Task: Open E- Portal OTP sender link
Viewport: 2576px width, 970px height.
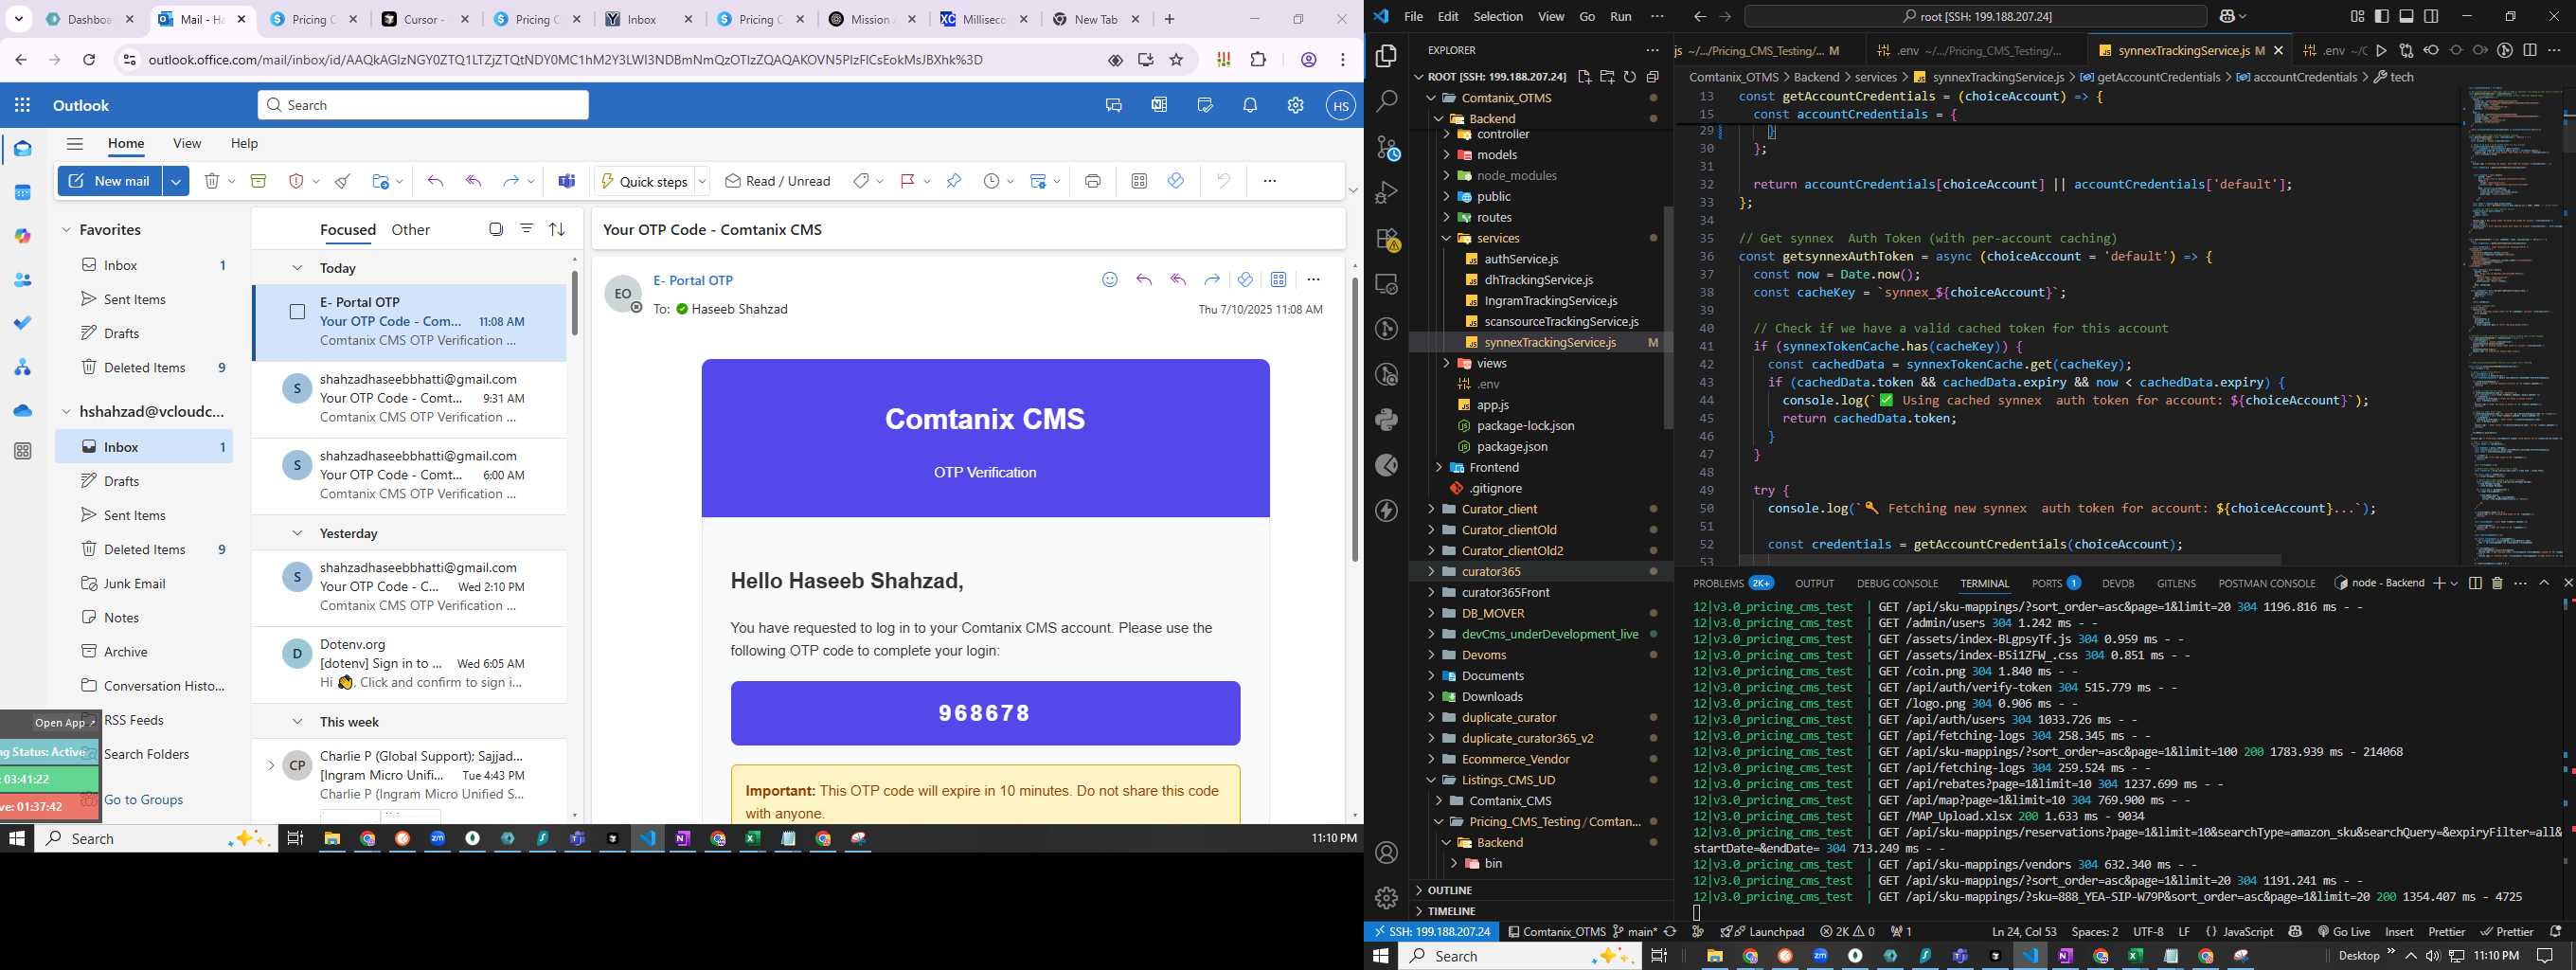Action: coord(693,280)
